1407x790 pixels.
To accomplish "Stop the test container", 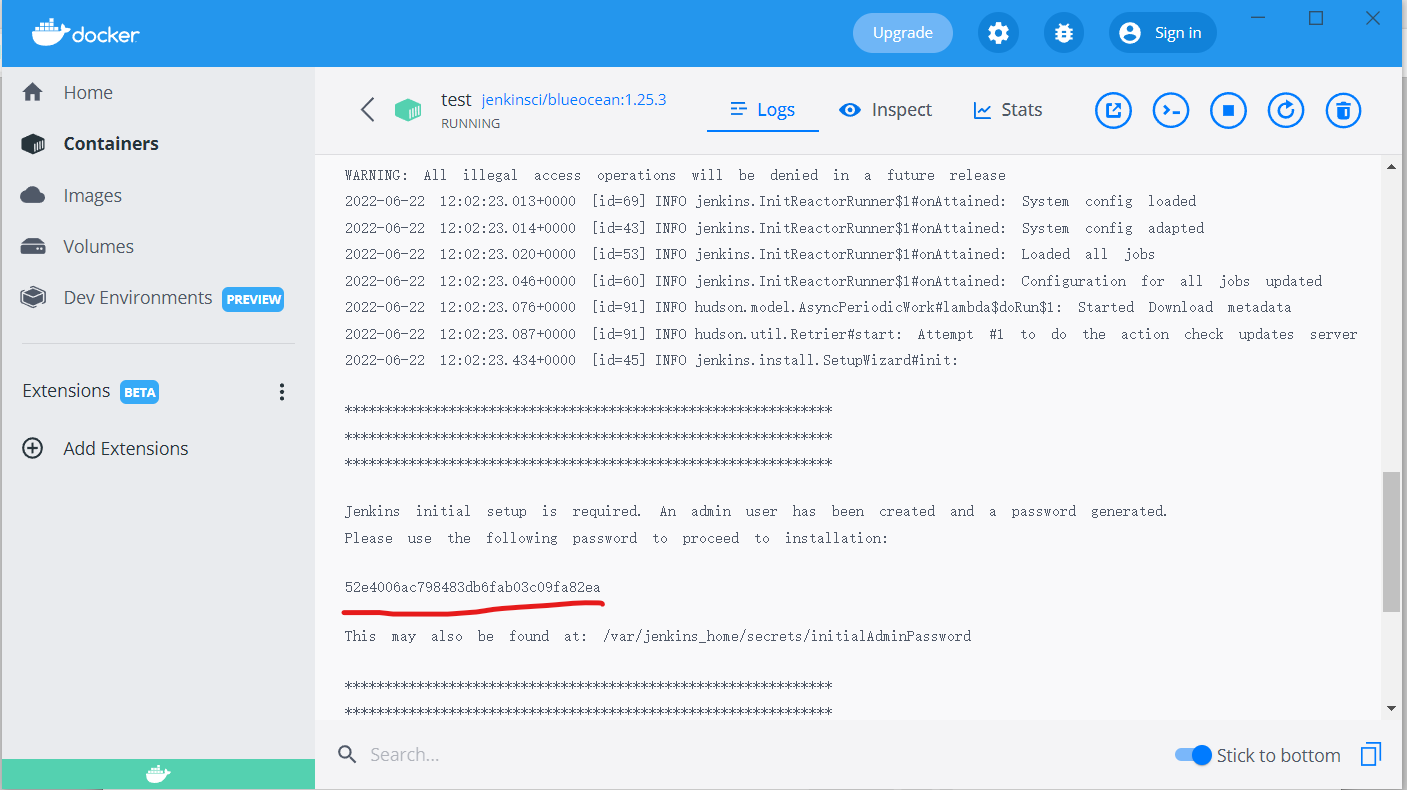I will click(x=1228, y=110).
